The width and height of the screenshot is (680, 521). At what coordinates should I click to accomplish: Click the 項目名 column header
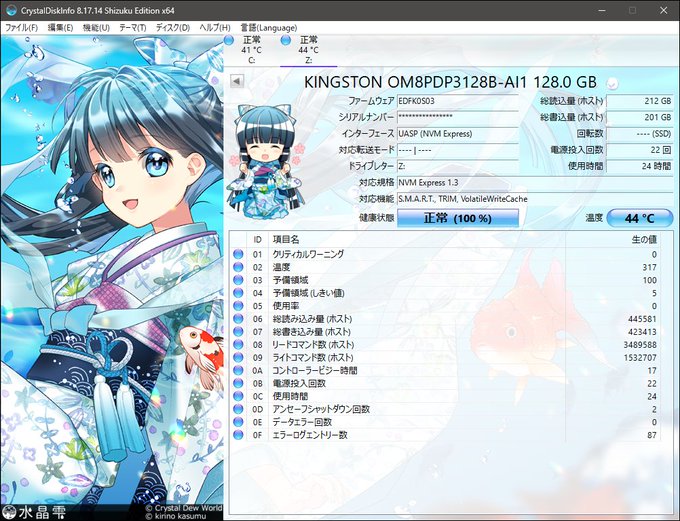tap(286, 239)
